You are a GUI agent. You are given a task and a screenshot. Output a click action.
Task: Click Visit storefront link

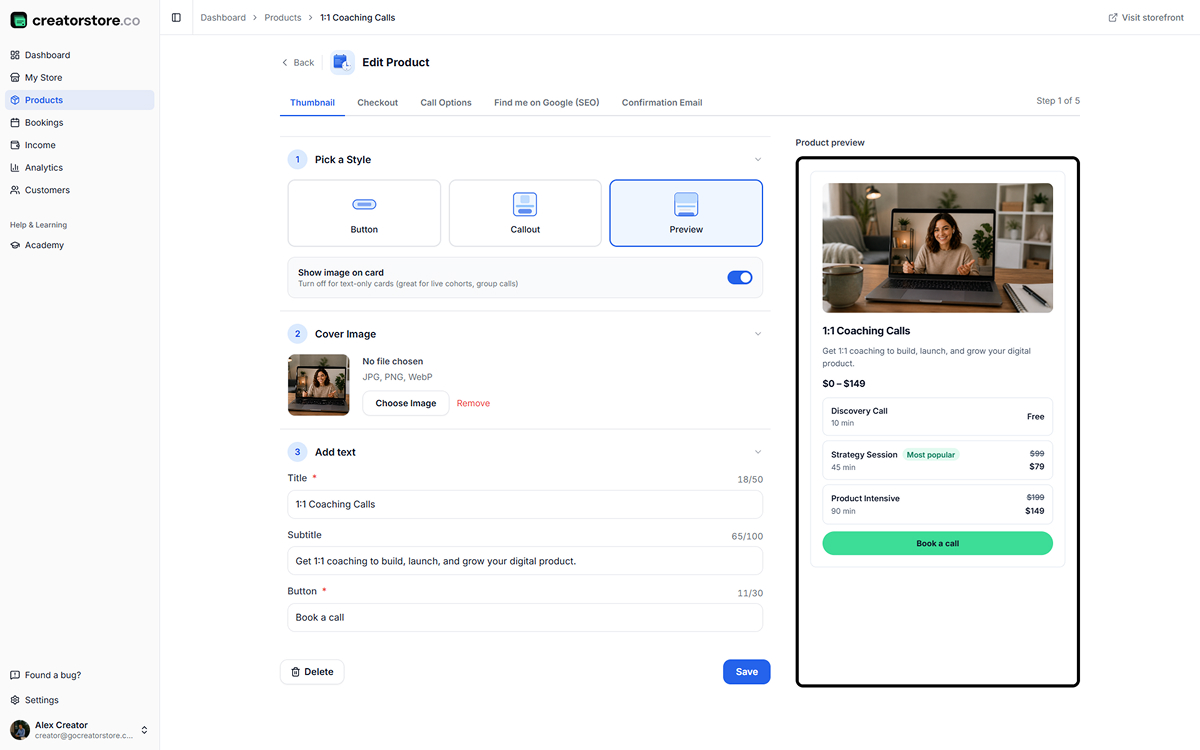click(1146, 17)
